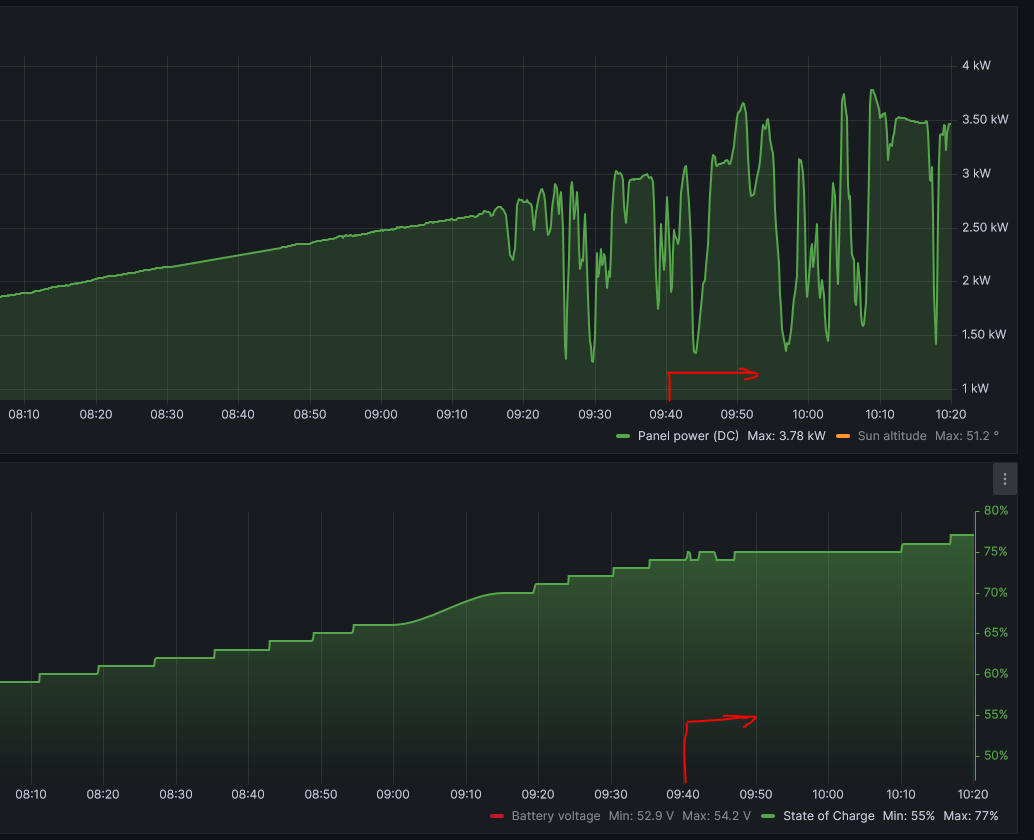This screenshot has height=840, width=1034.
Task: Isolate the State of Charge series
Action: click(x=828, y=816)
